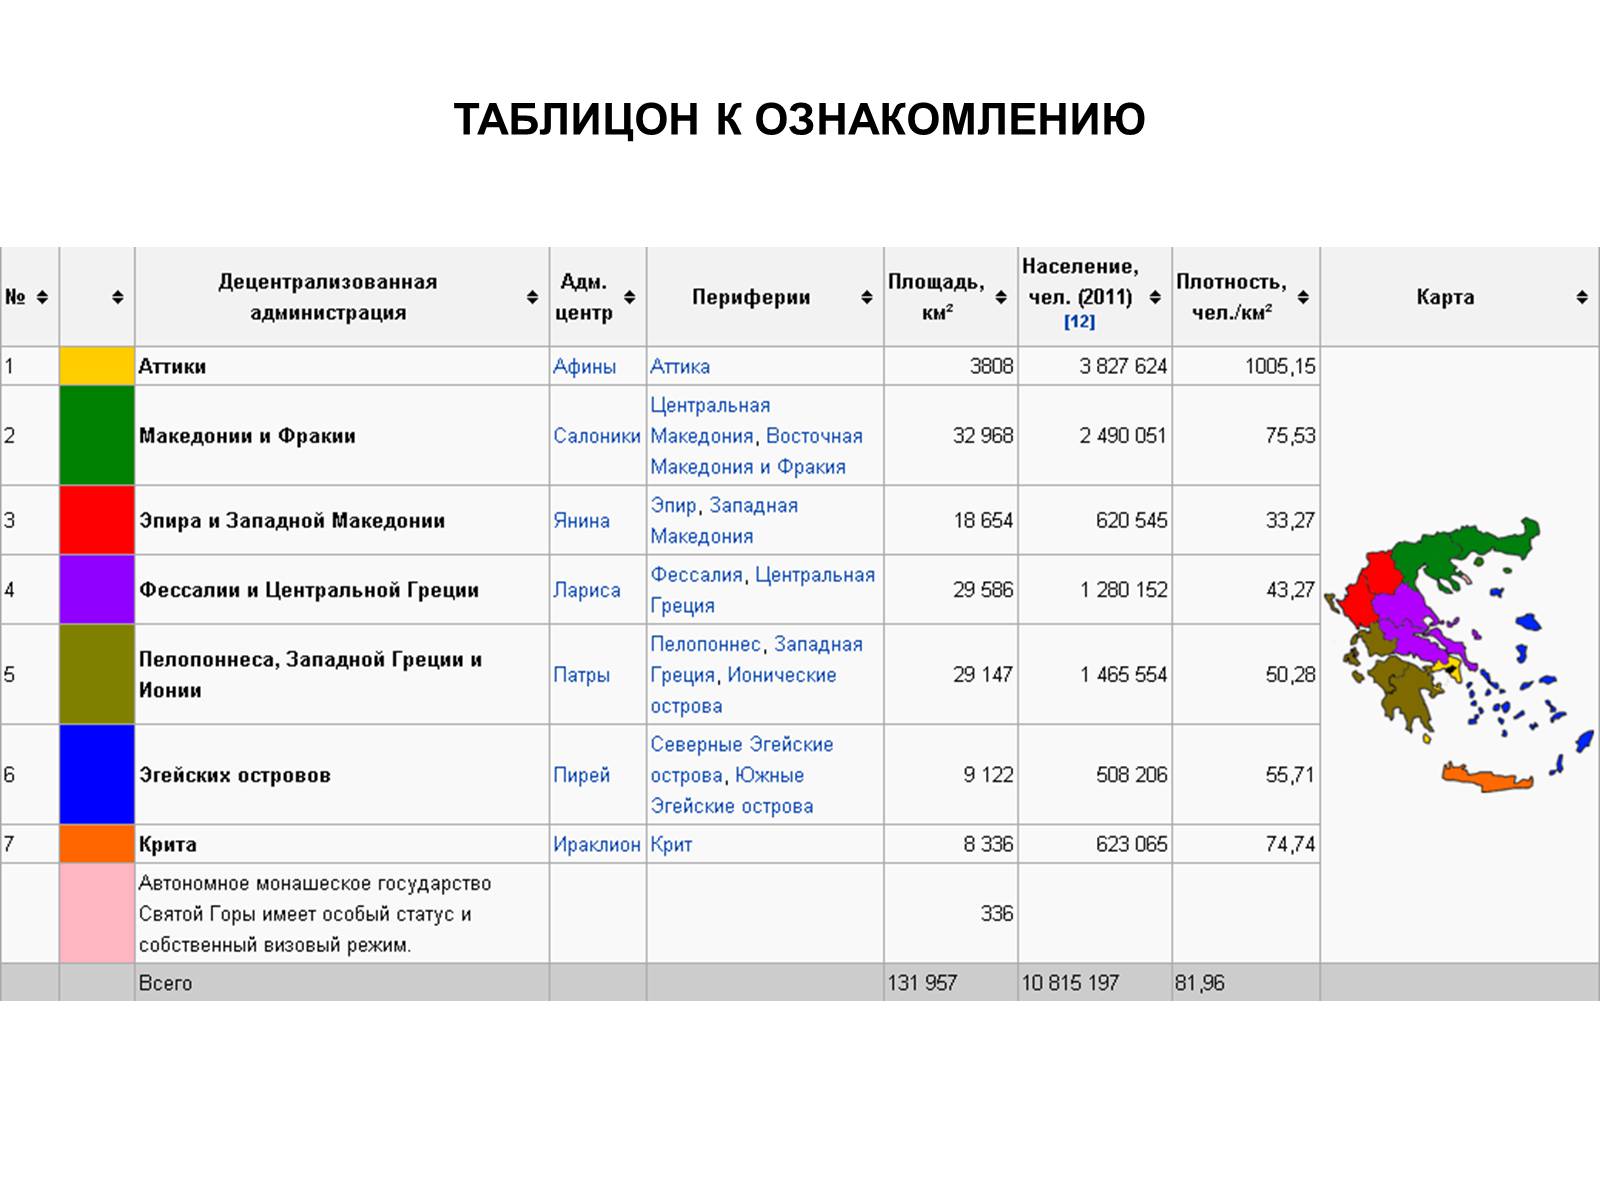Image resolution: width=1600 pixels, height=1200 pixels.
Task: Select the Македонии и Фракии row name
Action: [247, 436]
